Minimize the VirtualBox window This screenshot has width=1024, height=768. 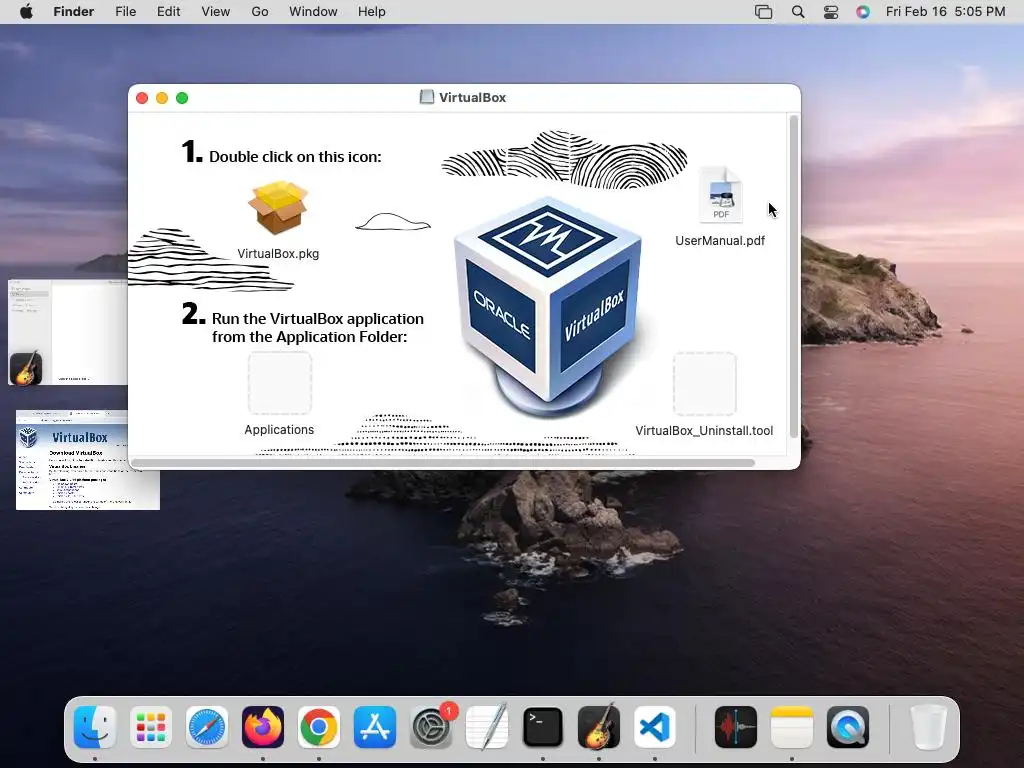pos(162,98)
